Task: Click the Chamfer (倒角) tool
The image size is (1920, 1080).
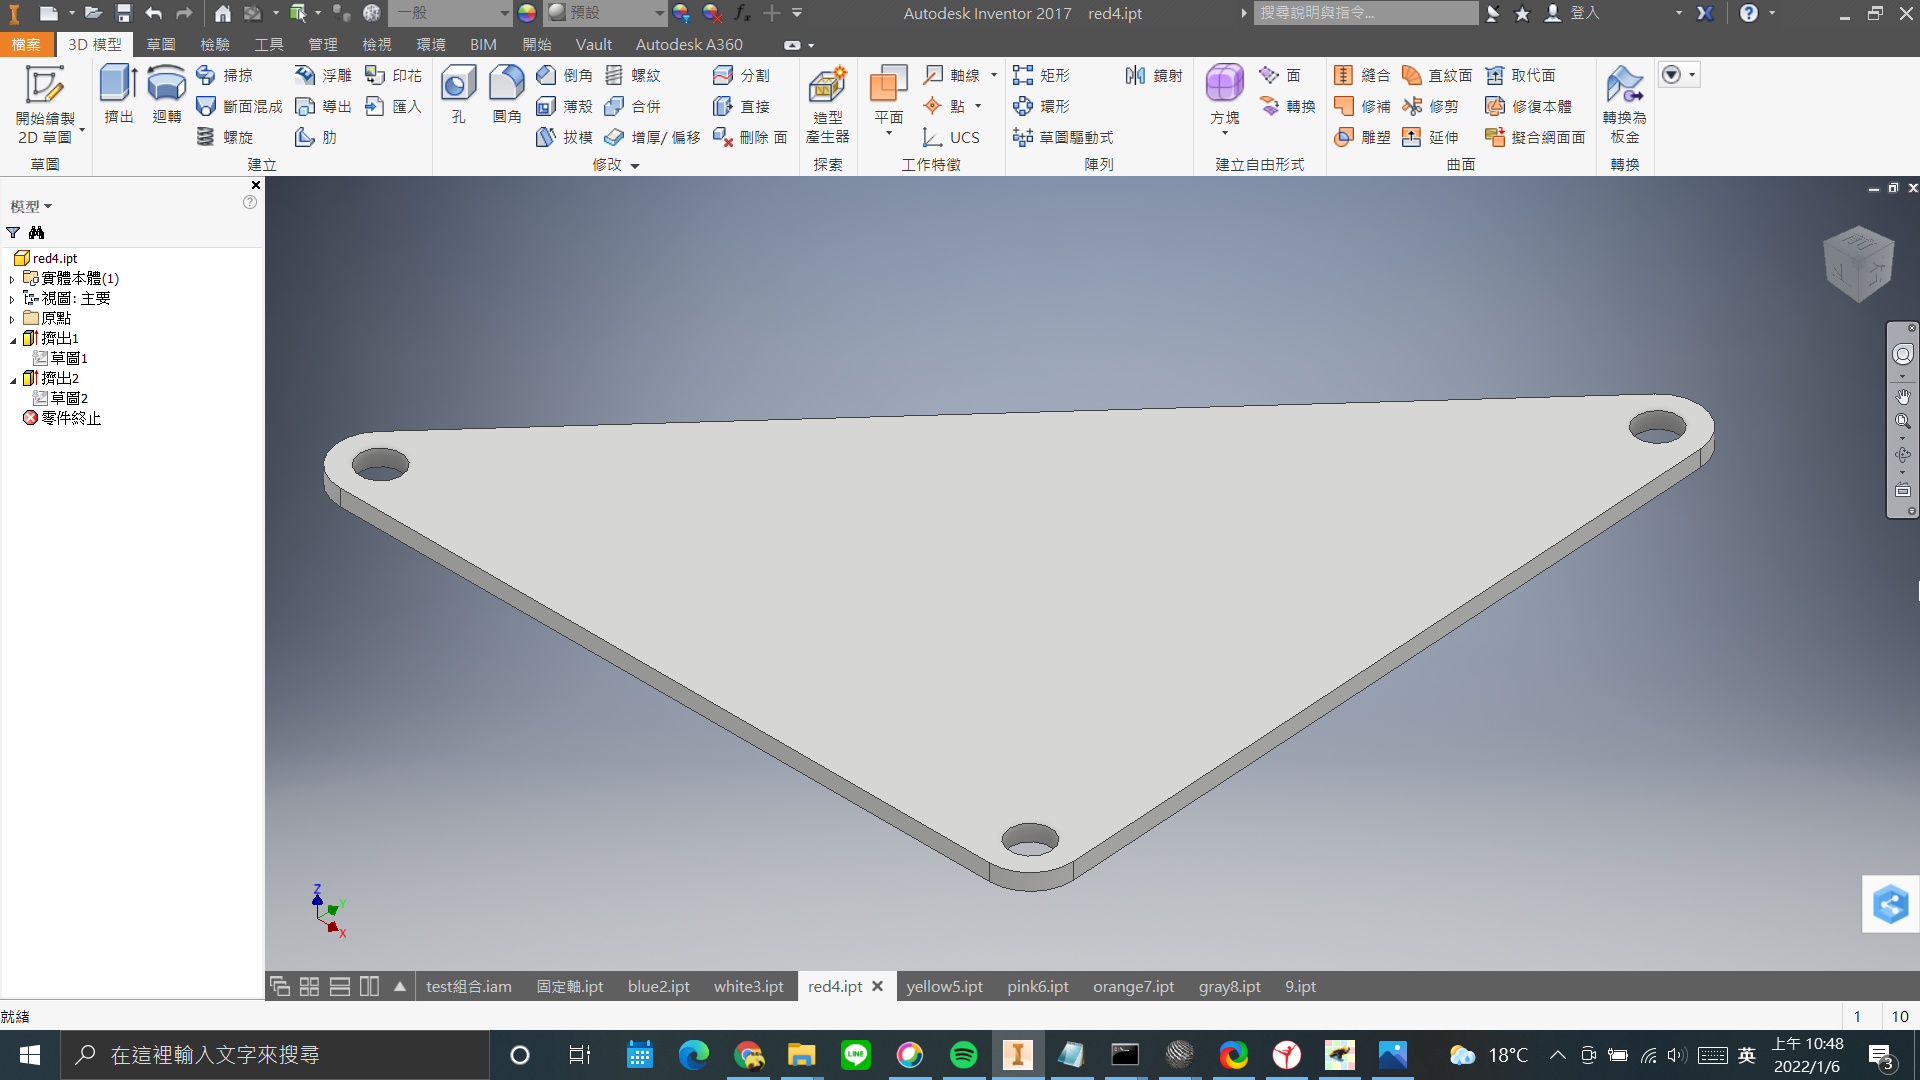Action: pyautogui.click(x=564, y=75)
